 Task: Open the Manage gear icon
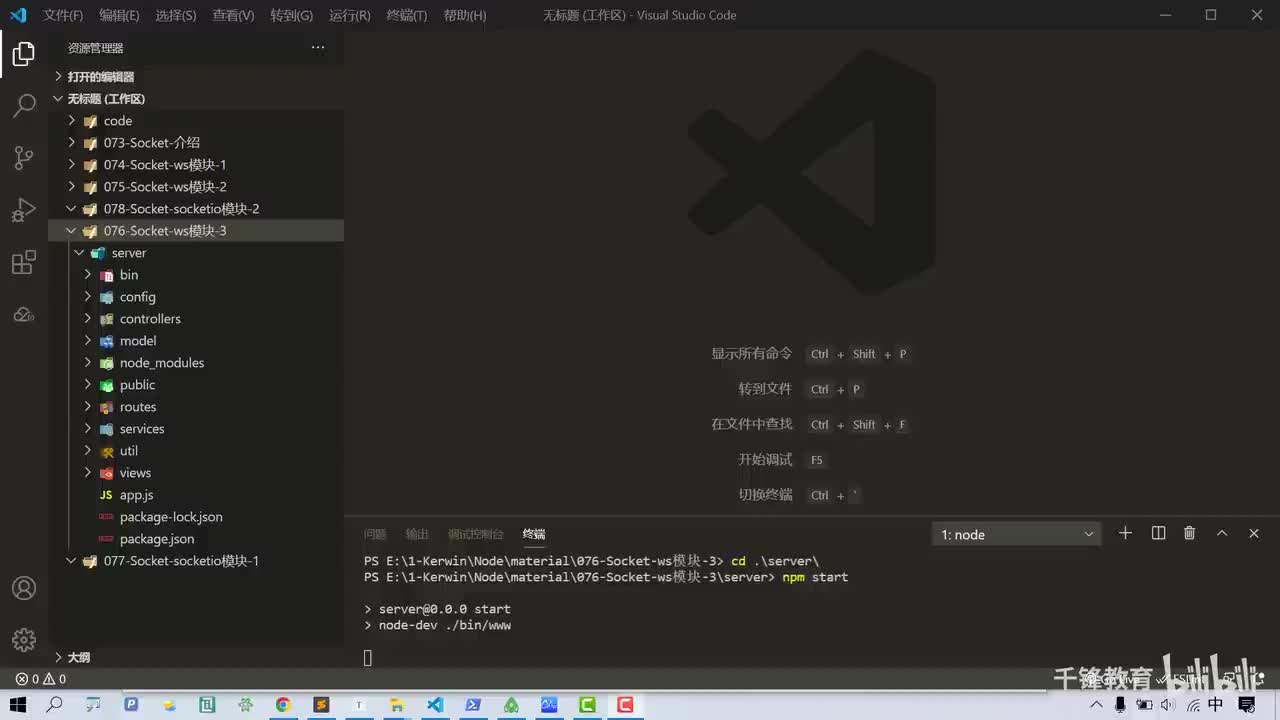[24, 640]
